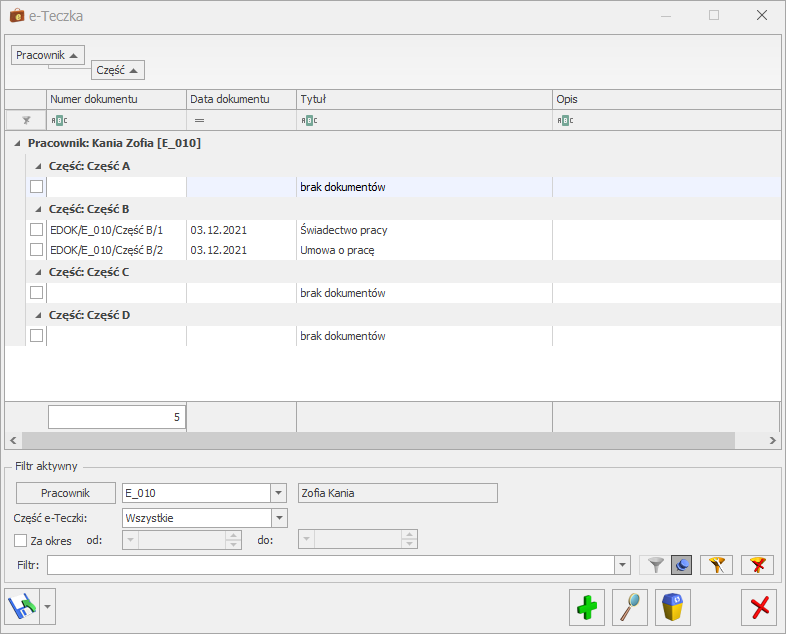Toggle the filter pin icon
Screen dimensions: 786x634
(x=682, y=565)
